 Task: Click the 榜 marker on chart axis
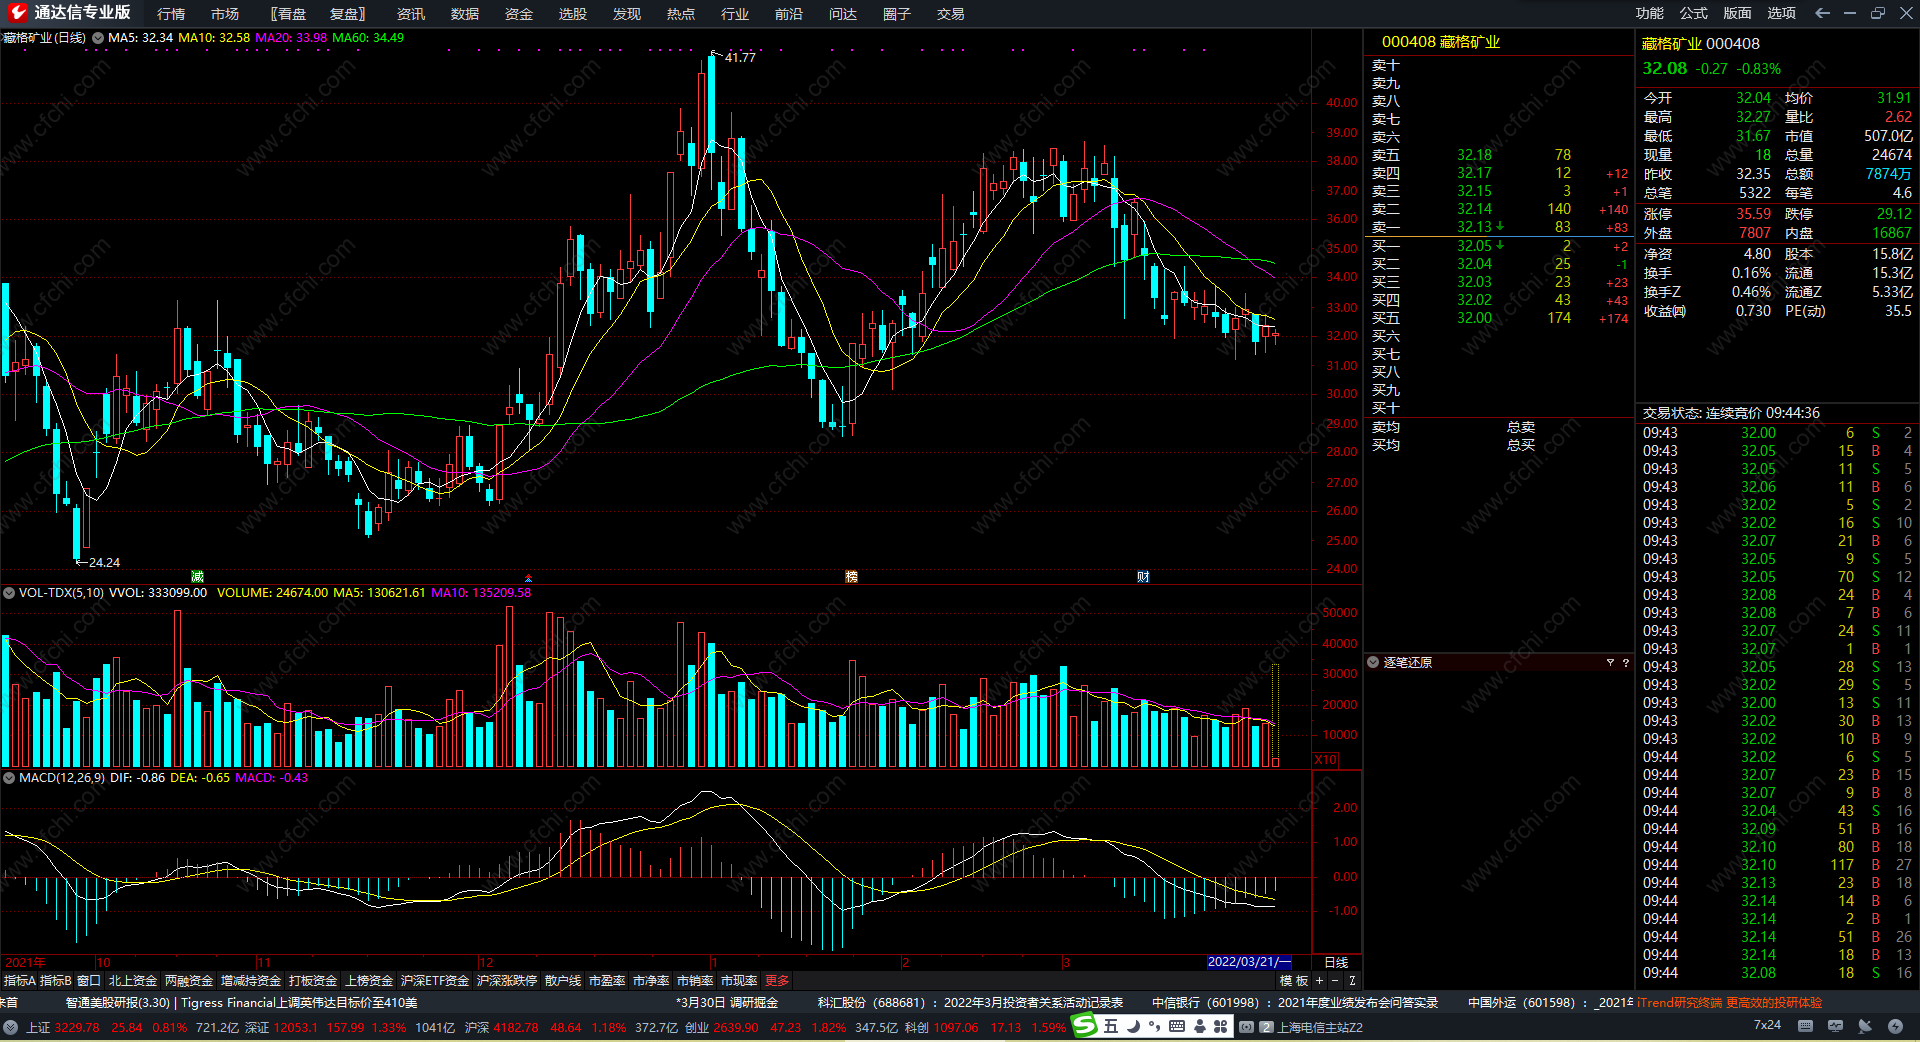pos(851,576)
